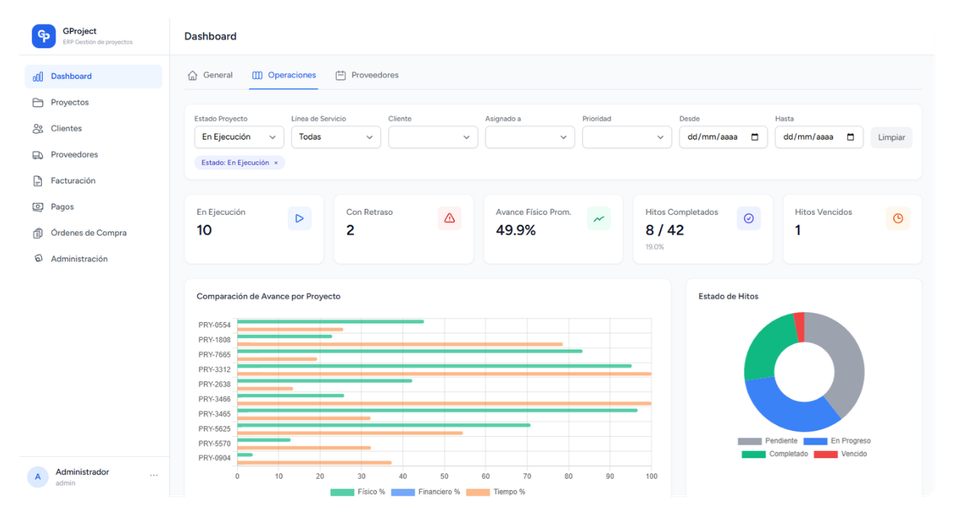This screenshot has width=954, height=515.
Task: Switch to the General tab
Action: pos(210,75)
